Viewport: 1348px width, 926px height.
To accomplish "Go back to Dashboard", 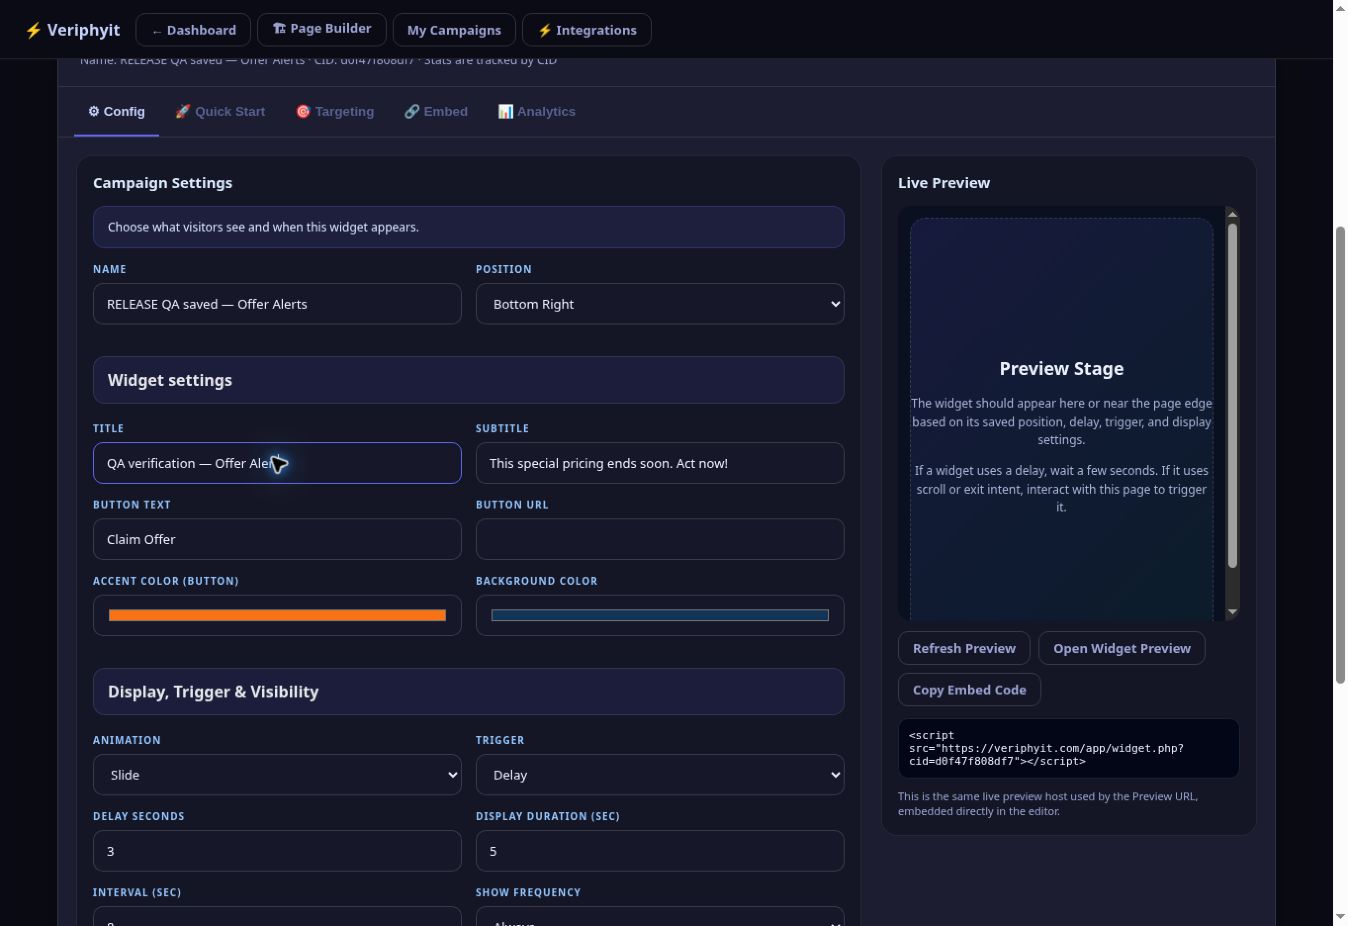I will (194, 30).
